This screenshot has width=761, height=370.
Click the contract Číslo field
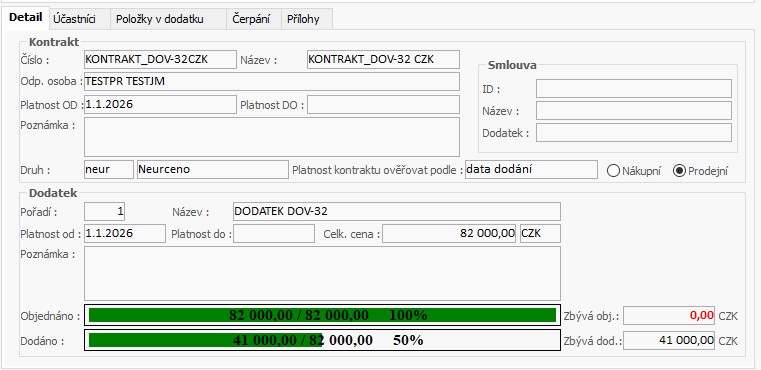[x=160, y=60]
